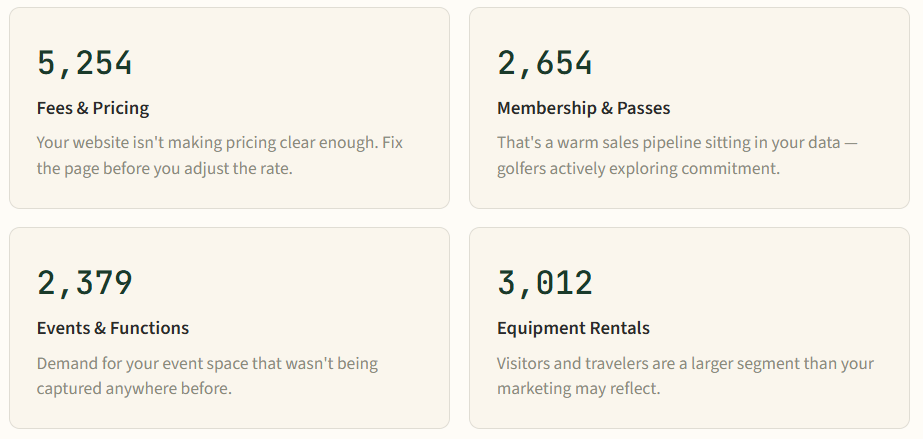This screenshot has width=923, height=439.
Task: Click the pricing clarity description text
Action: point(220,155)
